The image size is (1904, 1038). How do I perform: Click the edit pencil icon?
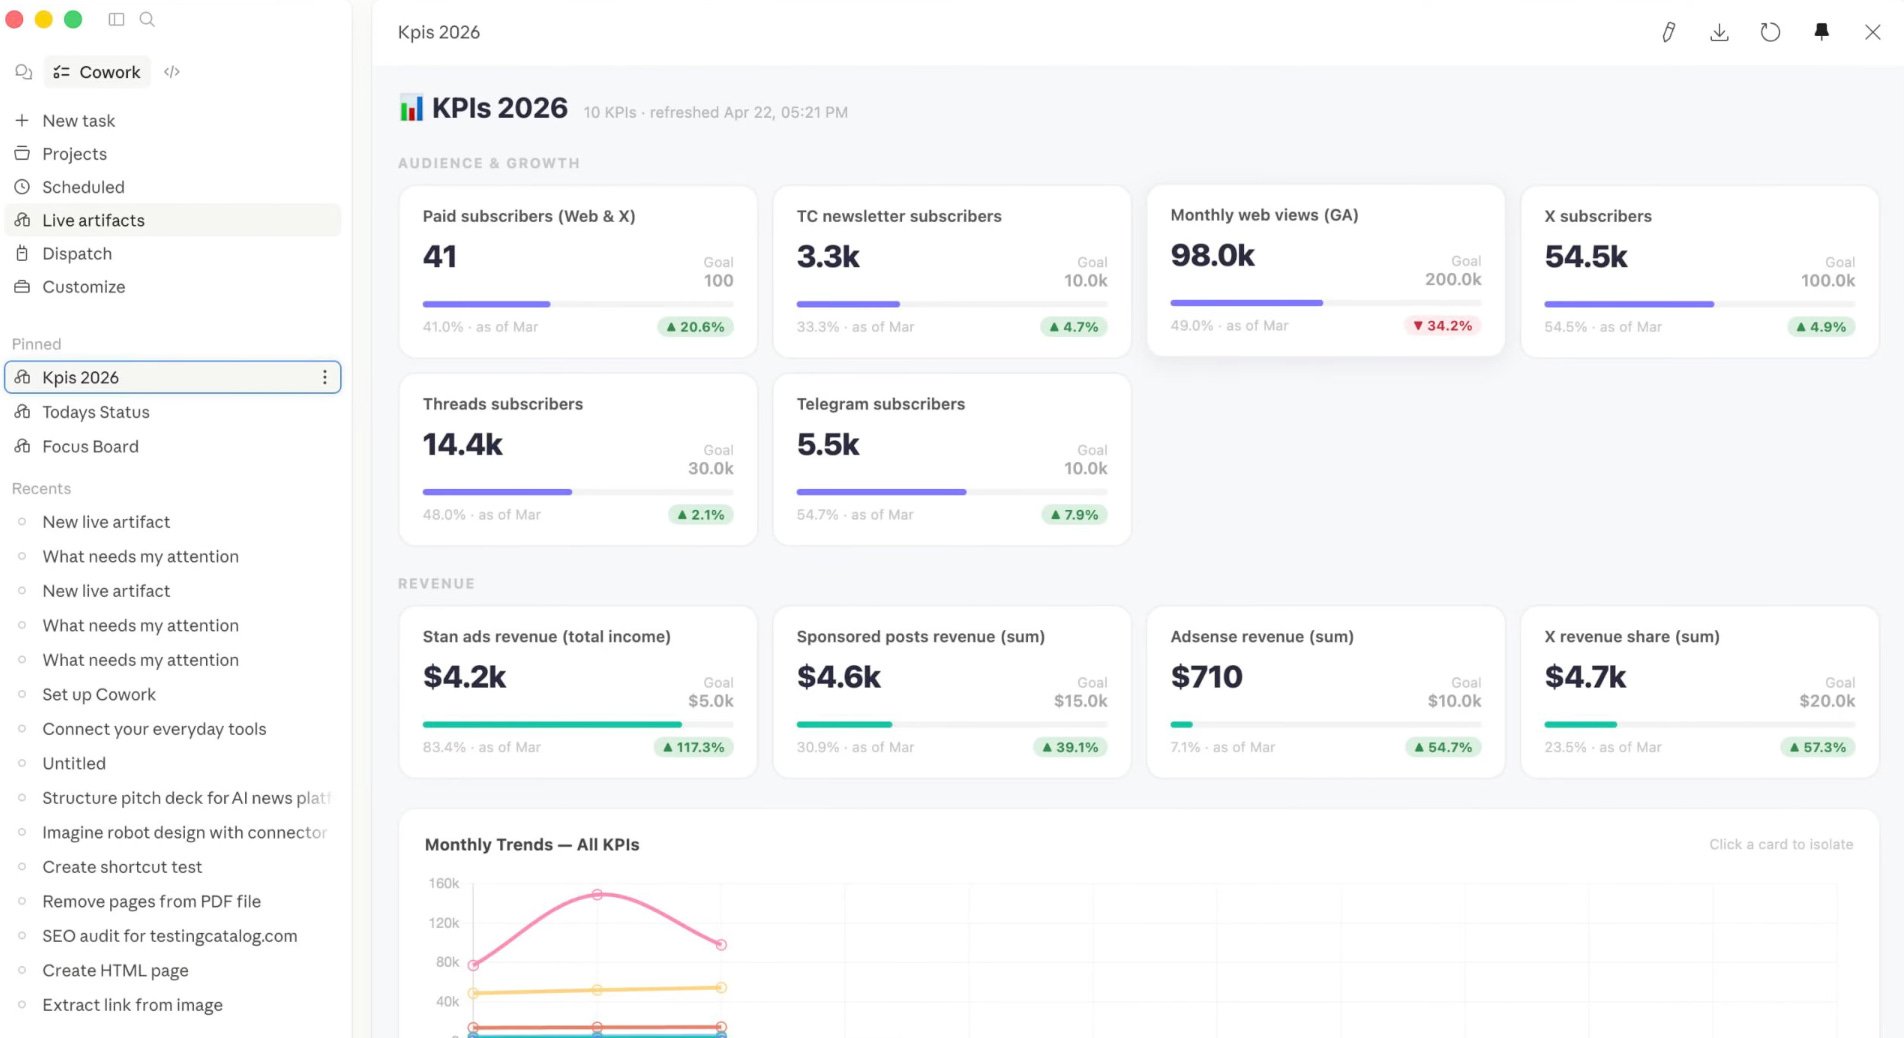(x=1668, y=32)
